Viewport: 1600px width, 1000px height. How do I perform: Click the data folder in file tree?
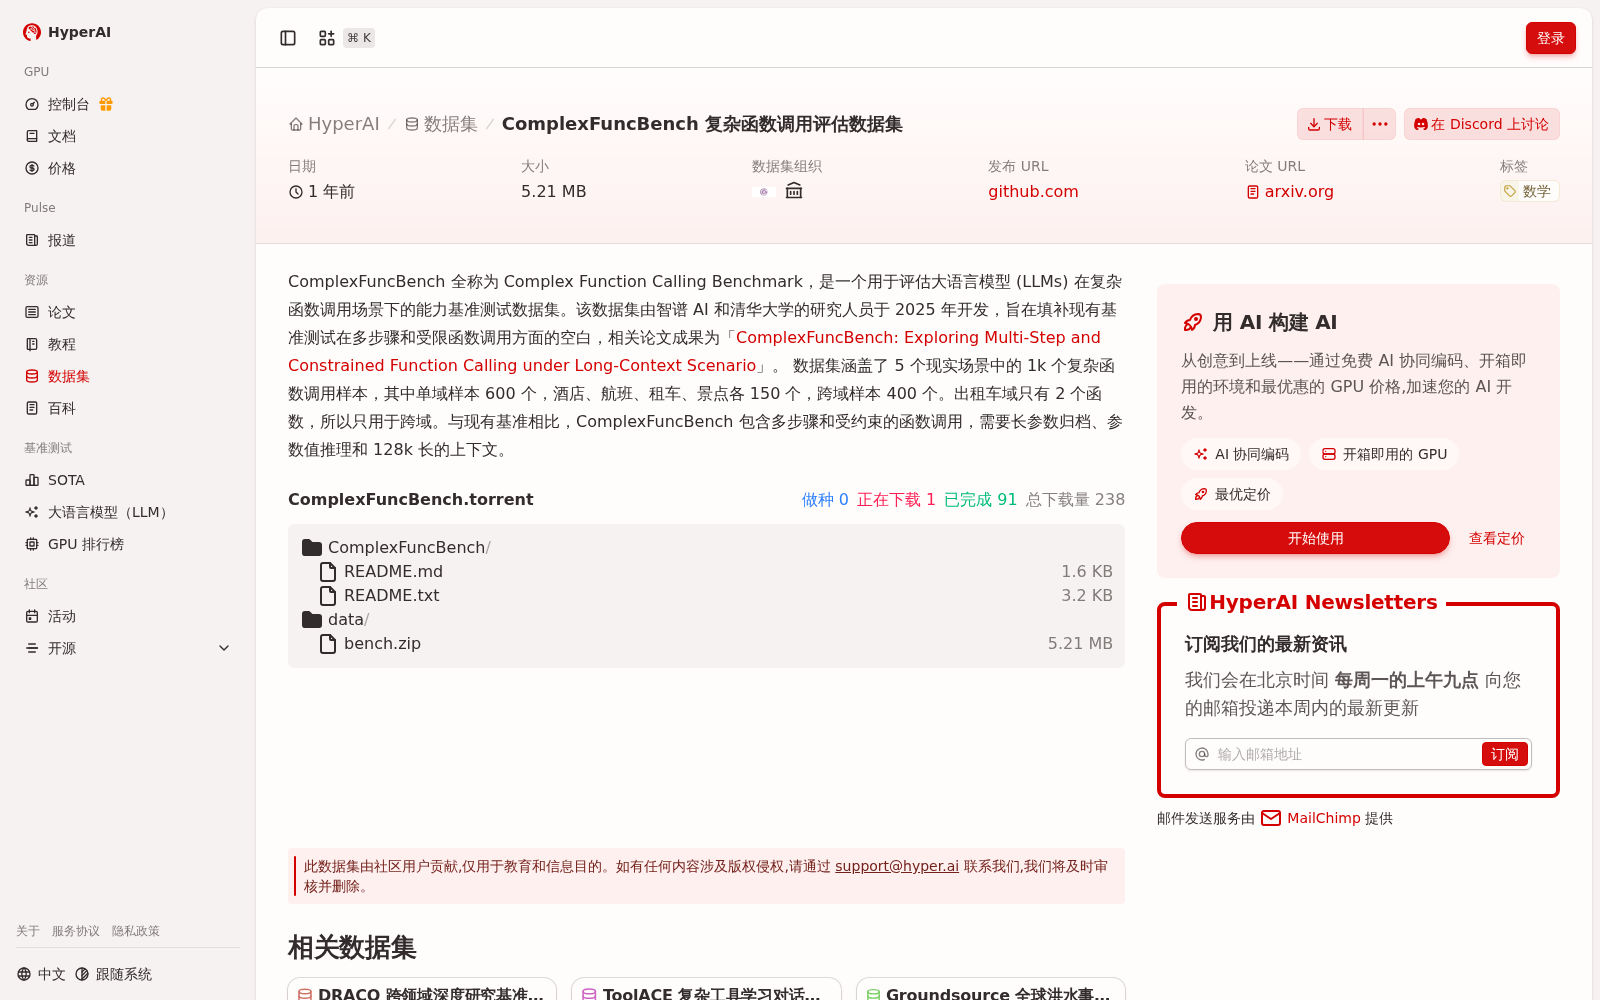pyautogui.click(x=336, y=619)
